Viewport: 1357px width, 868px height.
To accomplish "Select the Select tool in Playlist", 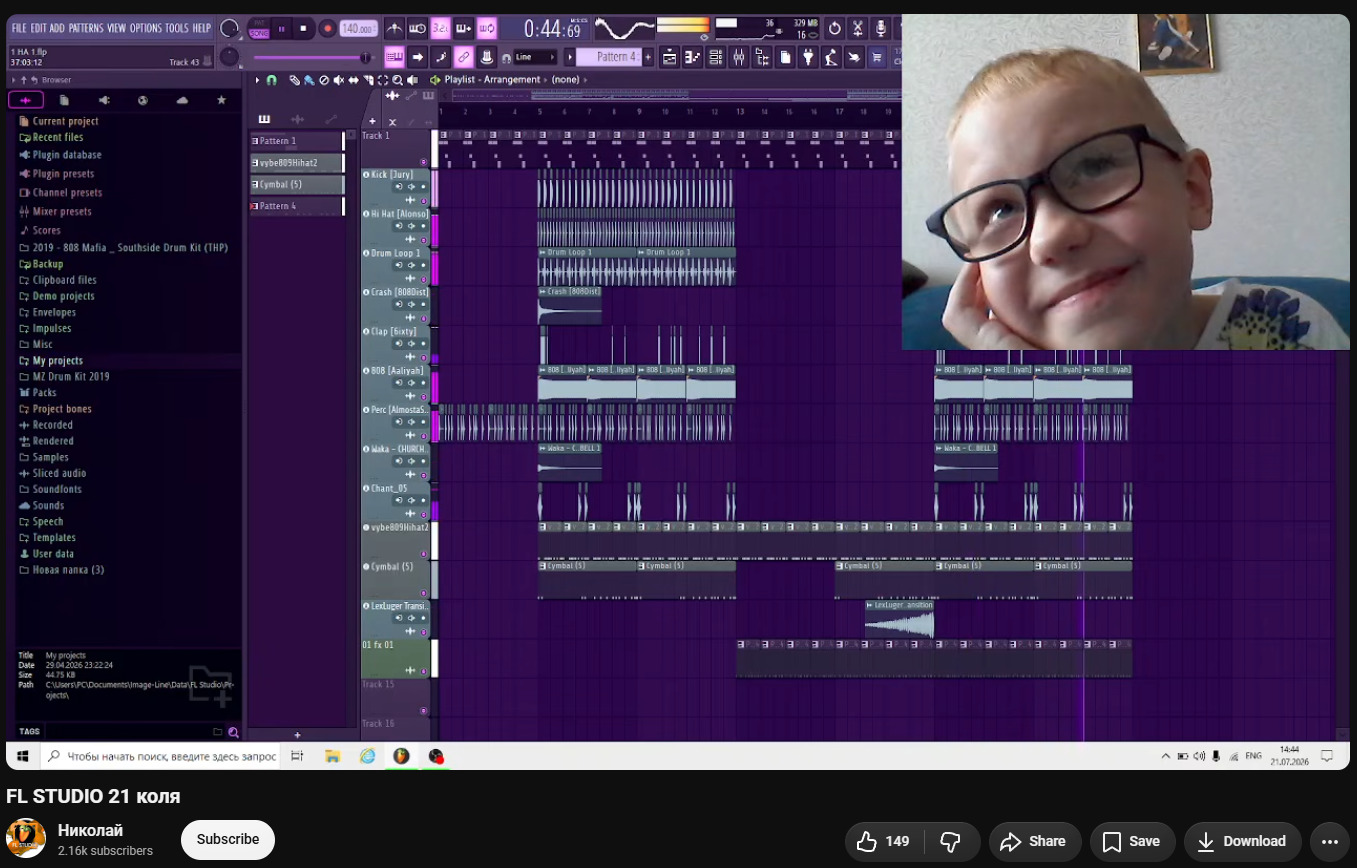I will pyautogui.click(x=383, y=80).
